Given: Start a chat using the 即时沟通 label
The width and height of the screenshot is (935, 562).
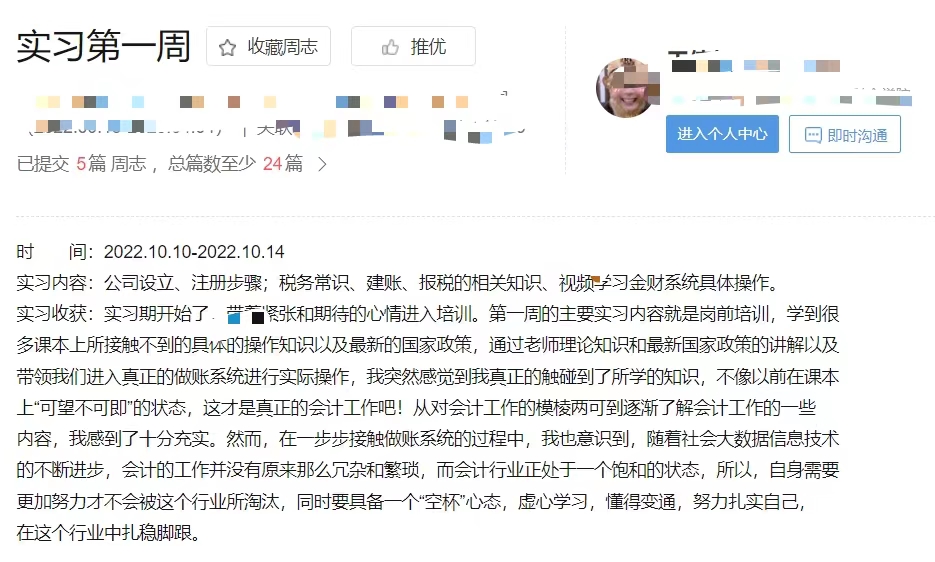Looking at the screenshot, I should click(x=857, y=135).
